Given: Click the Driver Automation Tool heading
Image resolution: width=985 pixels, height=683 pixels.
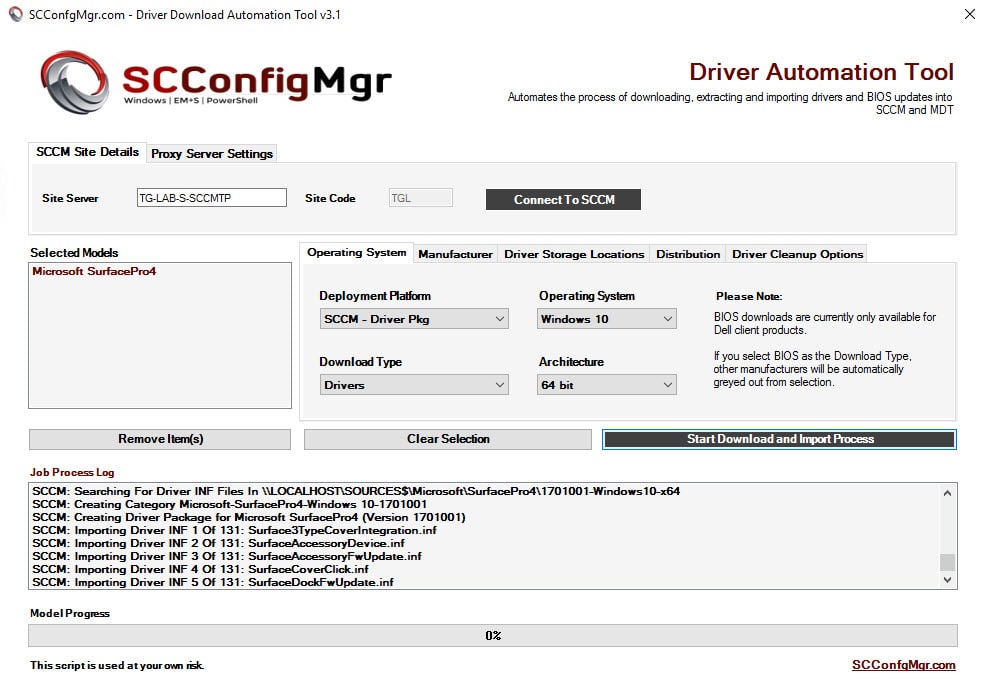Looking at the screenshot, I should (821, 72).
